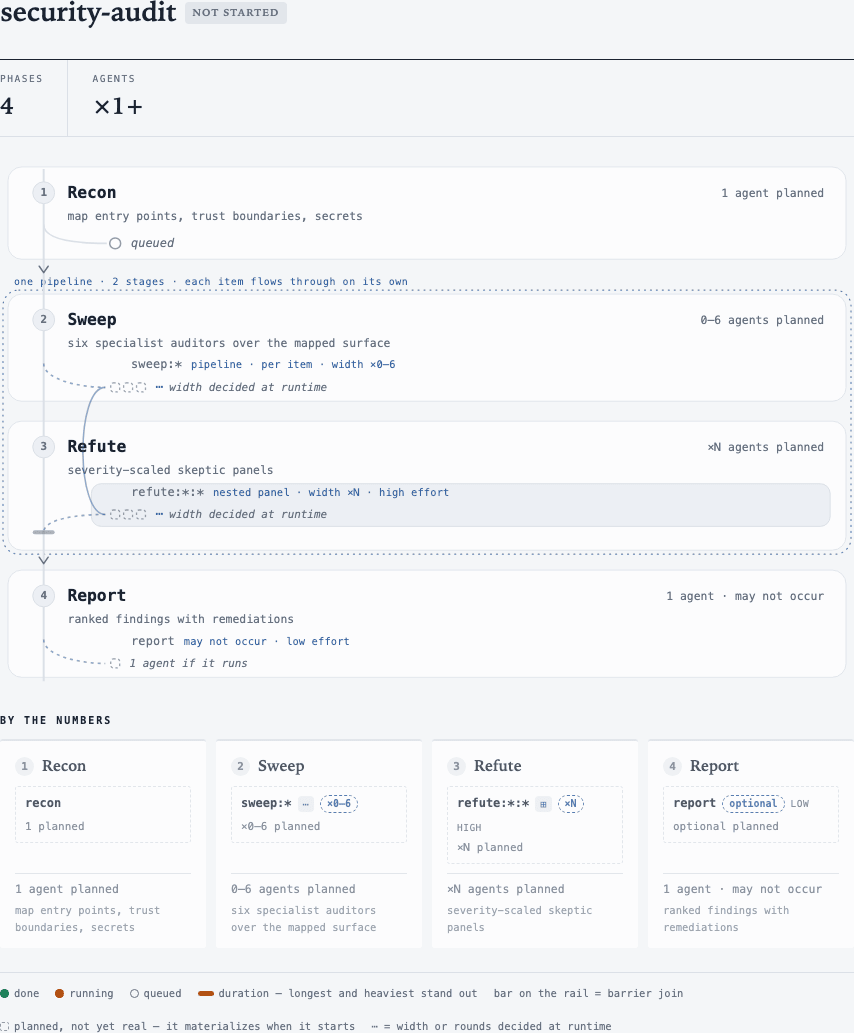Click phase number 4 circle beside Report
Viewport: 854px width, 1033px height.
(43, 596)
